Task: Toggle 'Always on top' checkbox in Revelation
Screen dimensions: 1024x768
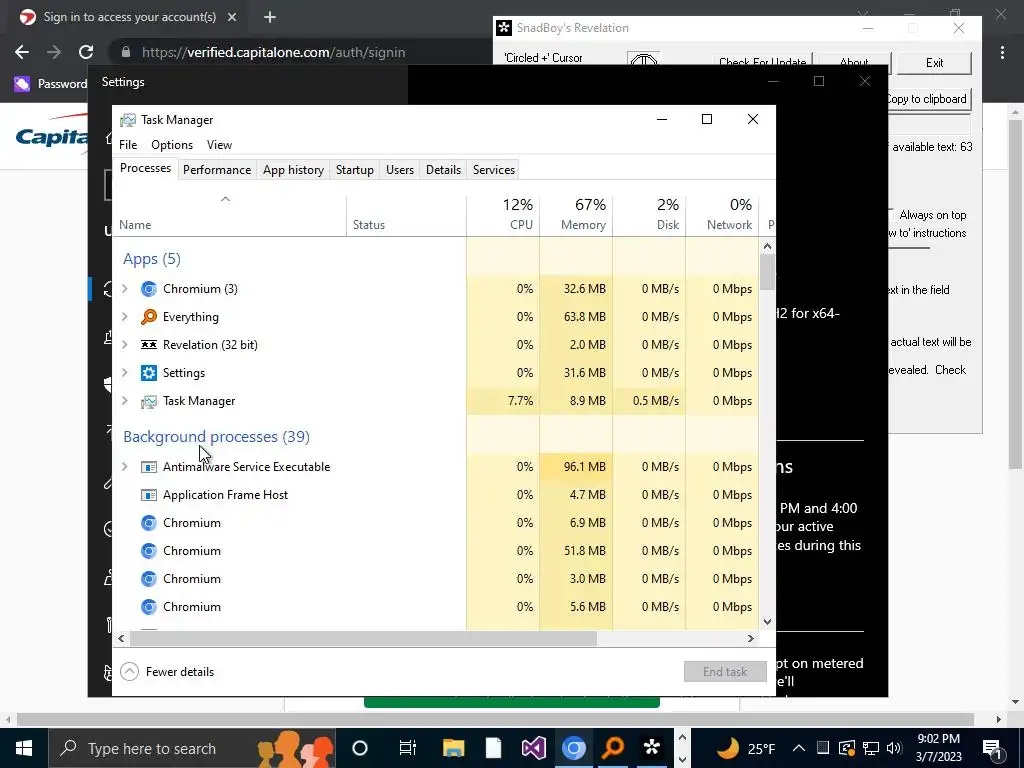Action: [x=891, y=215]
